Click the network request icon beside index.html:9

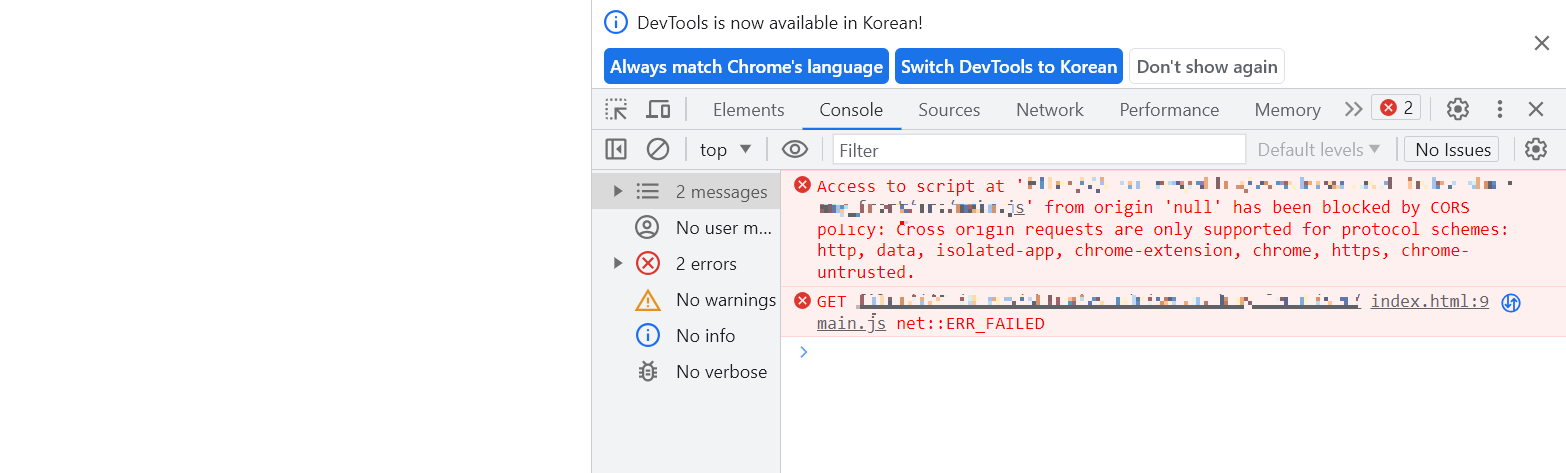(x=1511, y=302)
